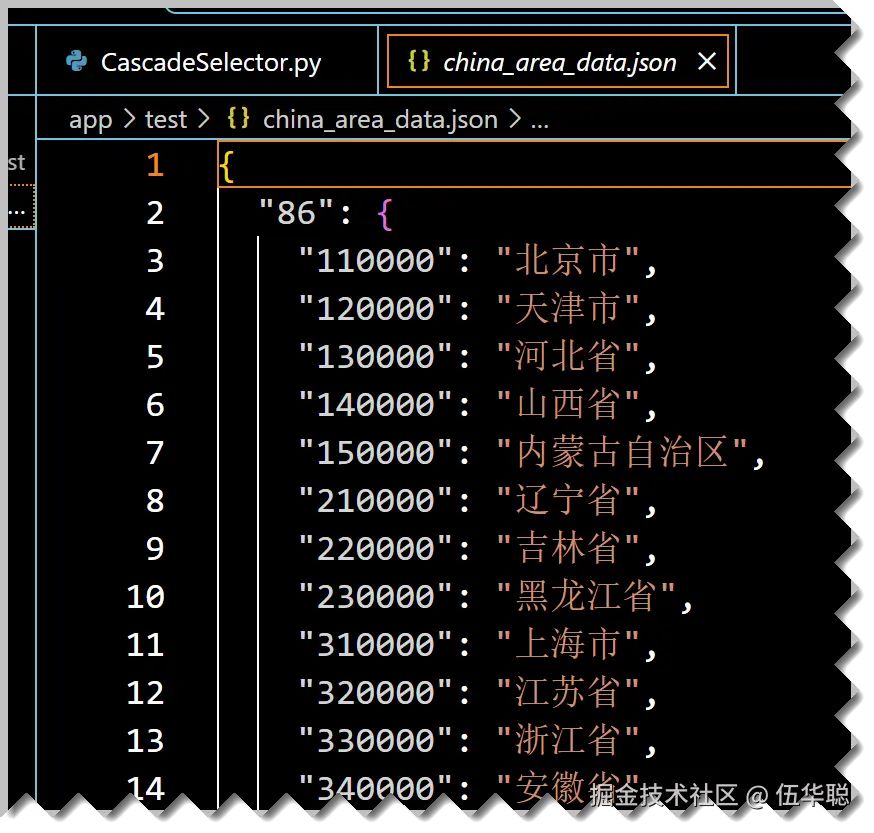The width and height of the screenshot is (874, 833).
Task: Click the "220000" key
Action: click(375, 548)
